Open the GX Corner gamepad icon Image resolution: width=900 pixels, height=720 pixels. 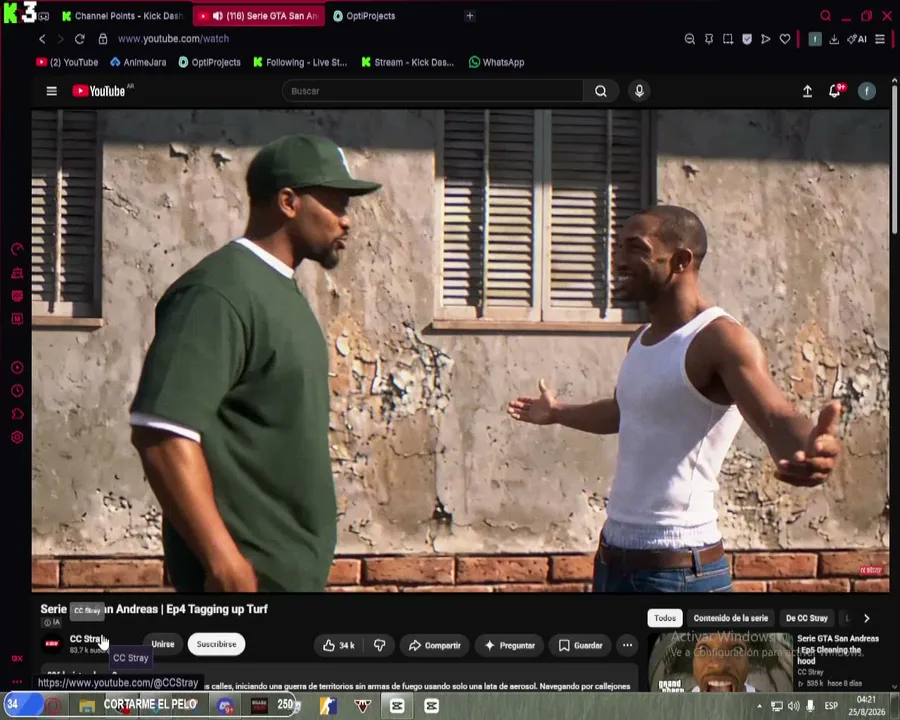coord(44,16)
